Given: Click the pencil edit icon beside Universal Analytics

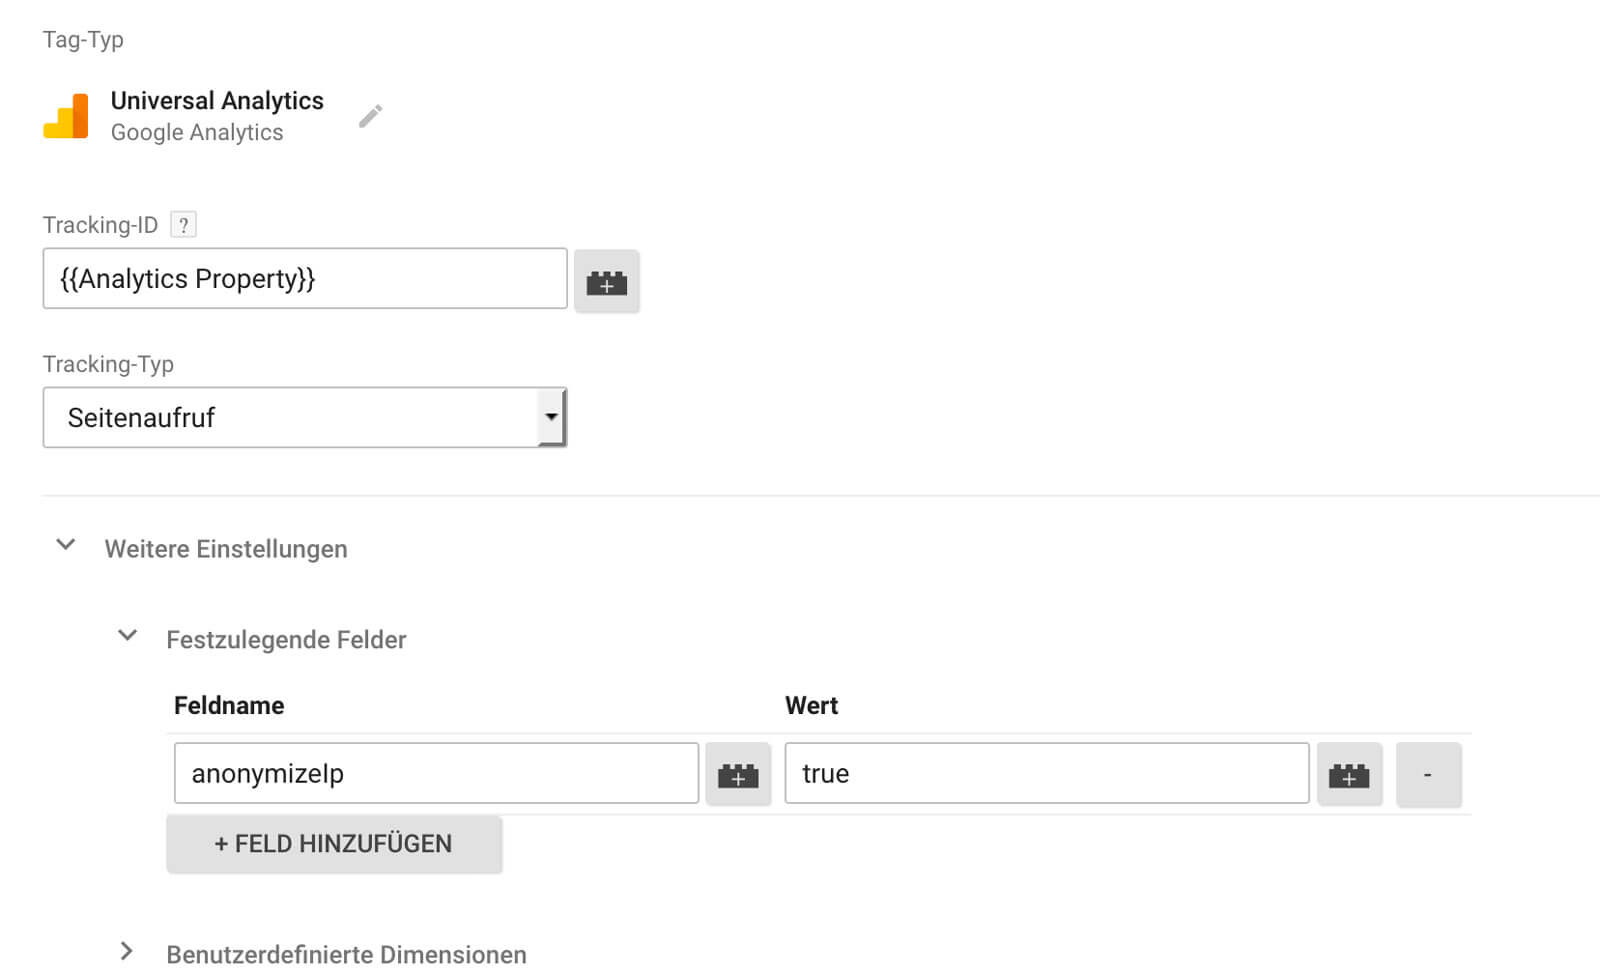Looking at the screenshot, I should [x=370, y=116].
